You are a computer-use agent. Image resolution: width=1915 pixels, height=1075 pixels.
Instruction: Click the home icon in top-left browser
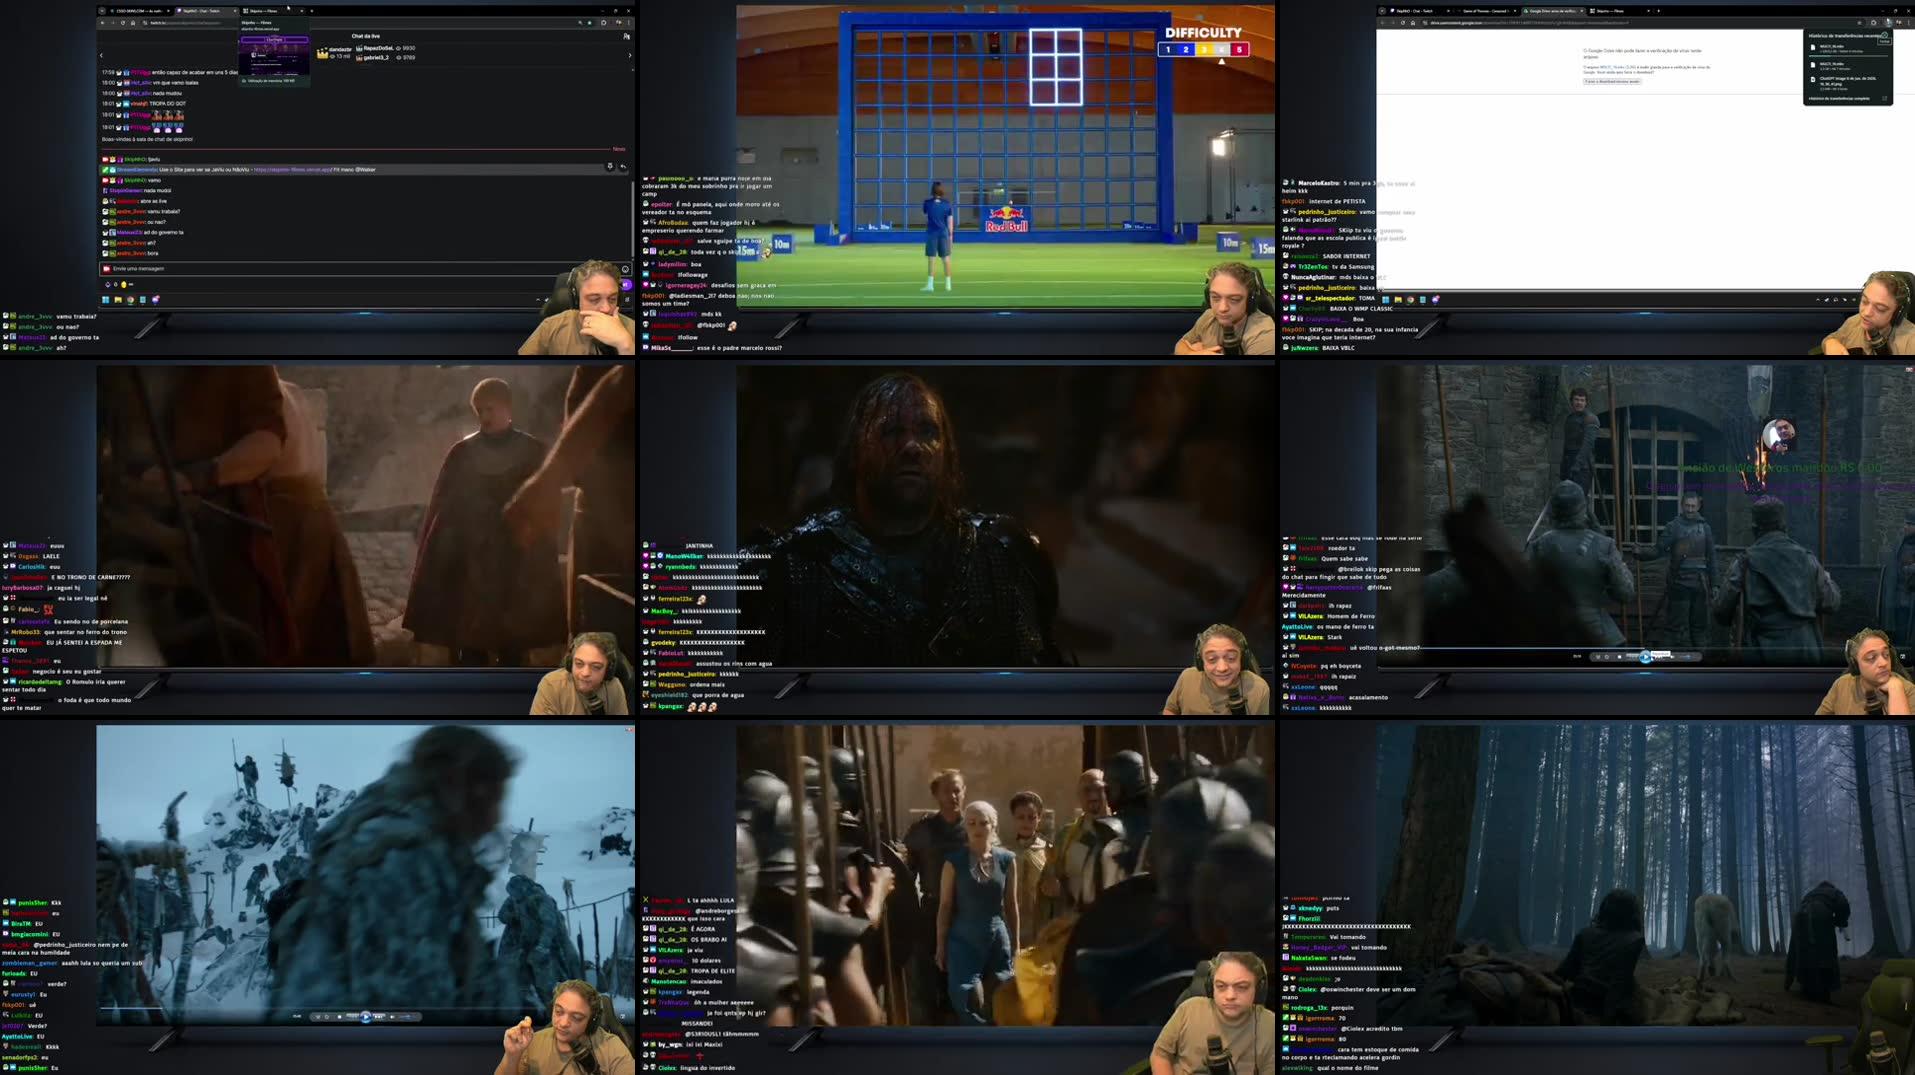click(x=133, y=23)
